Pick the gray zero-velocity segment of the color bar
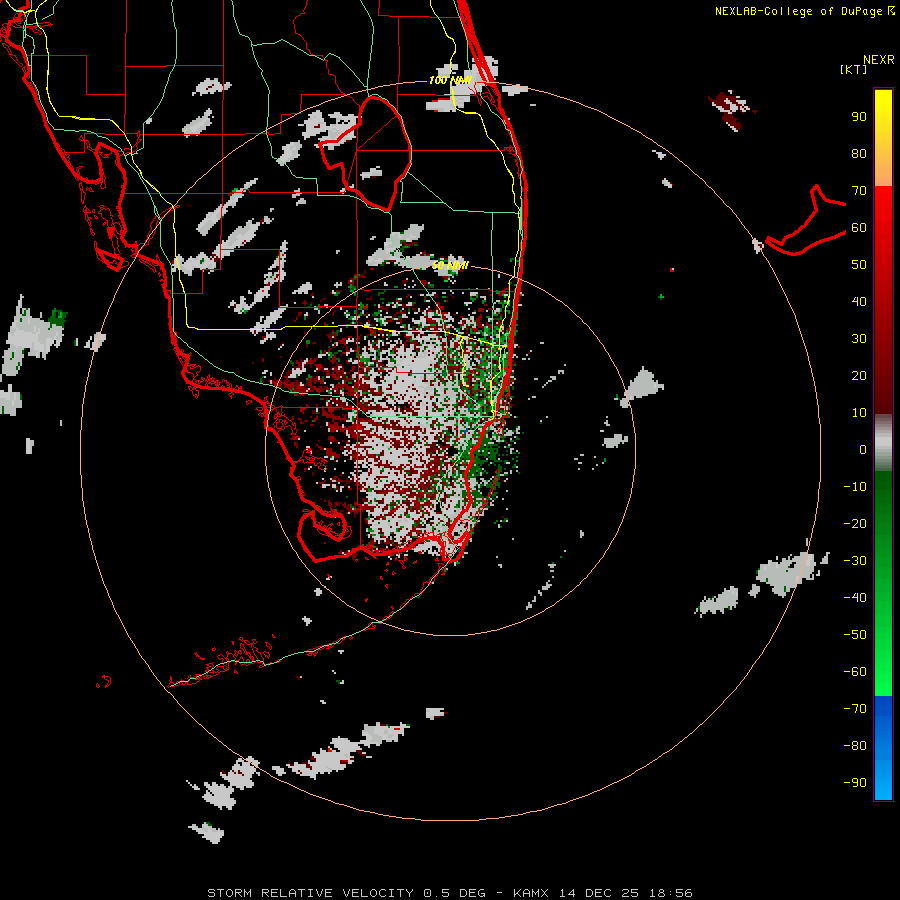 883,443
